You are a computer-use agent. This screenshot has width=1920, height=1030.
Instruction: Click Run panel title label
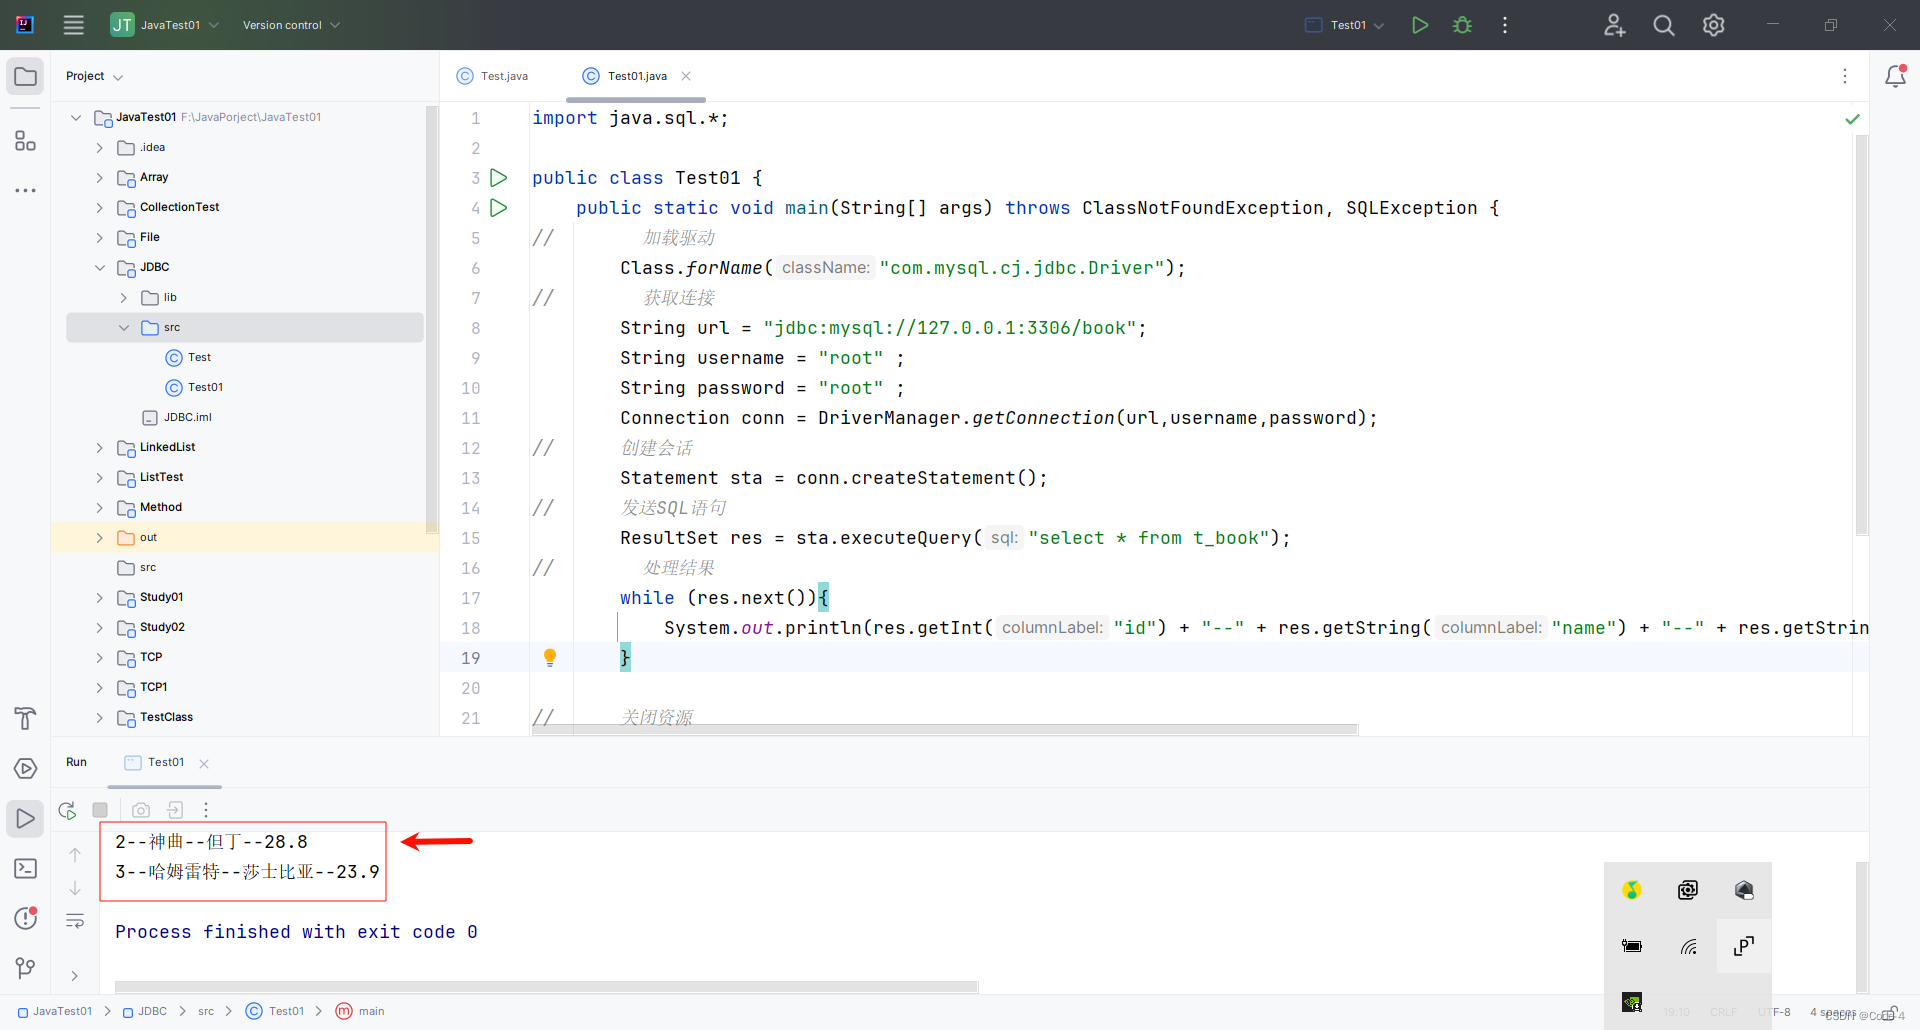(76, 762)
